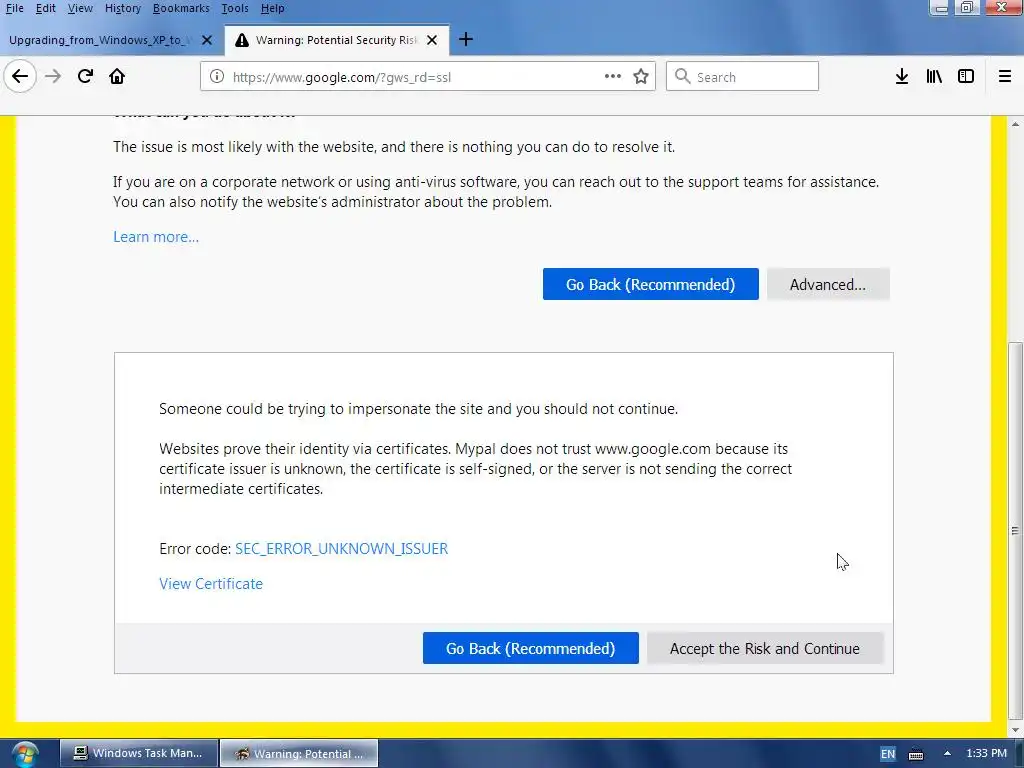The height and width of the screenshot is (768, 1024).
Task: Open the Help menu
Action: [272, 8]
